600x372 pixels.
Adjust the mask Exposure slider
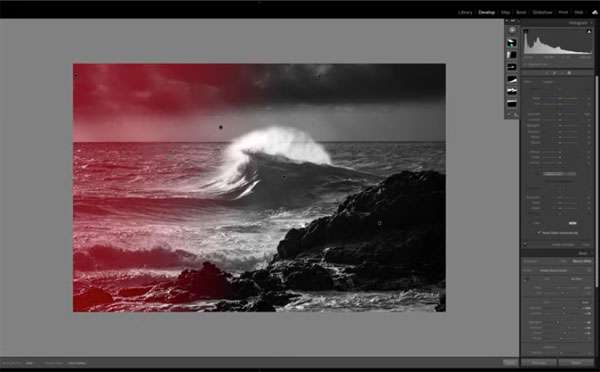(560, 114)
